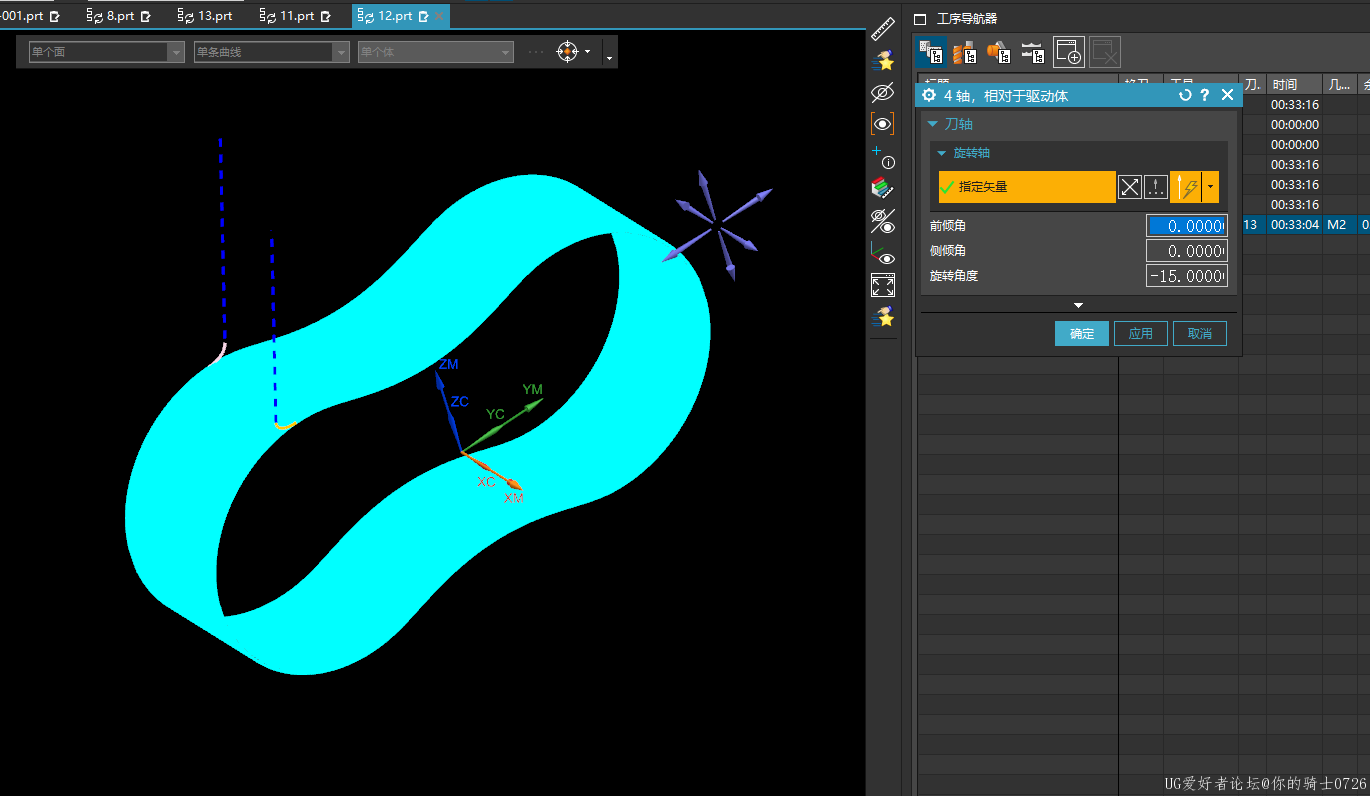
Task: Click the snap point crosshair icon
Action: point(567,52)
